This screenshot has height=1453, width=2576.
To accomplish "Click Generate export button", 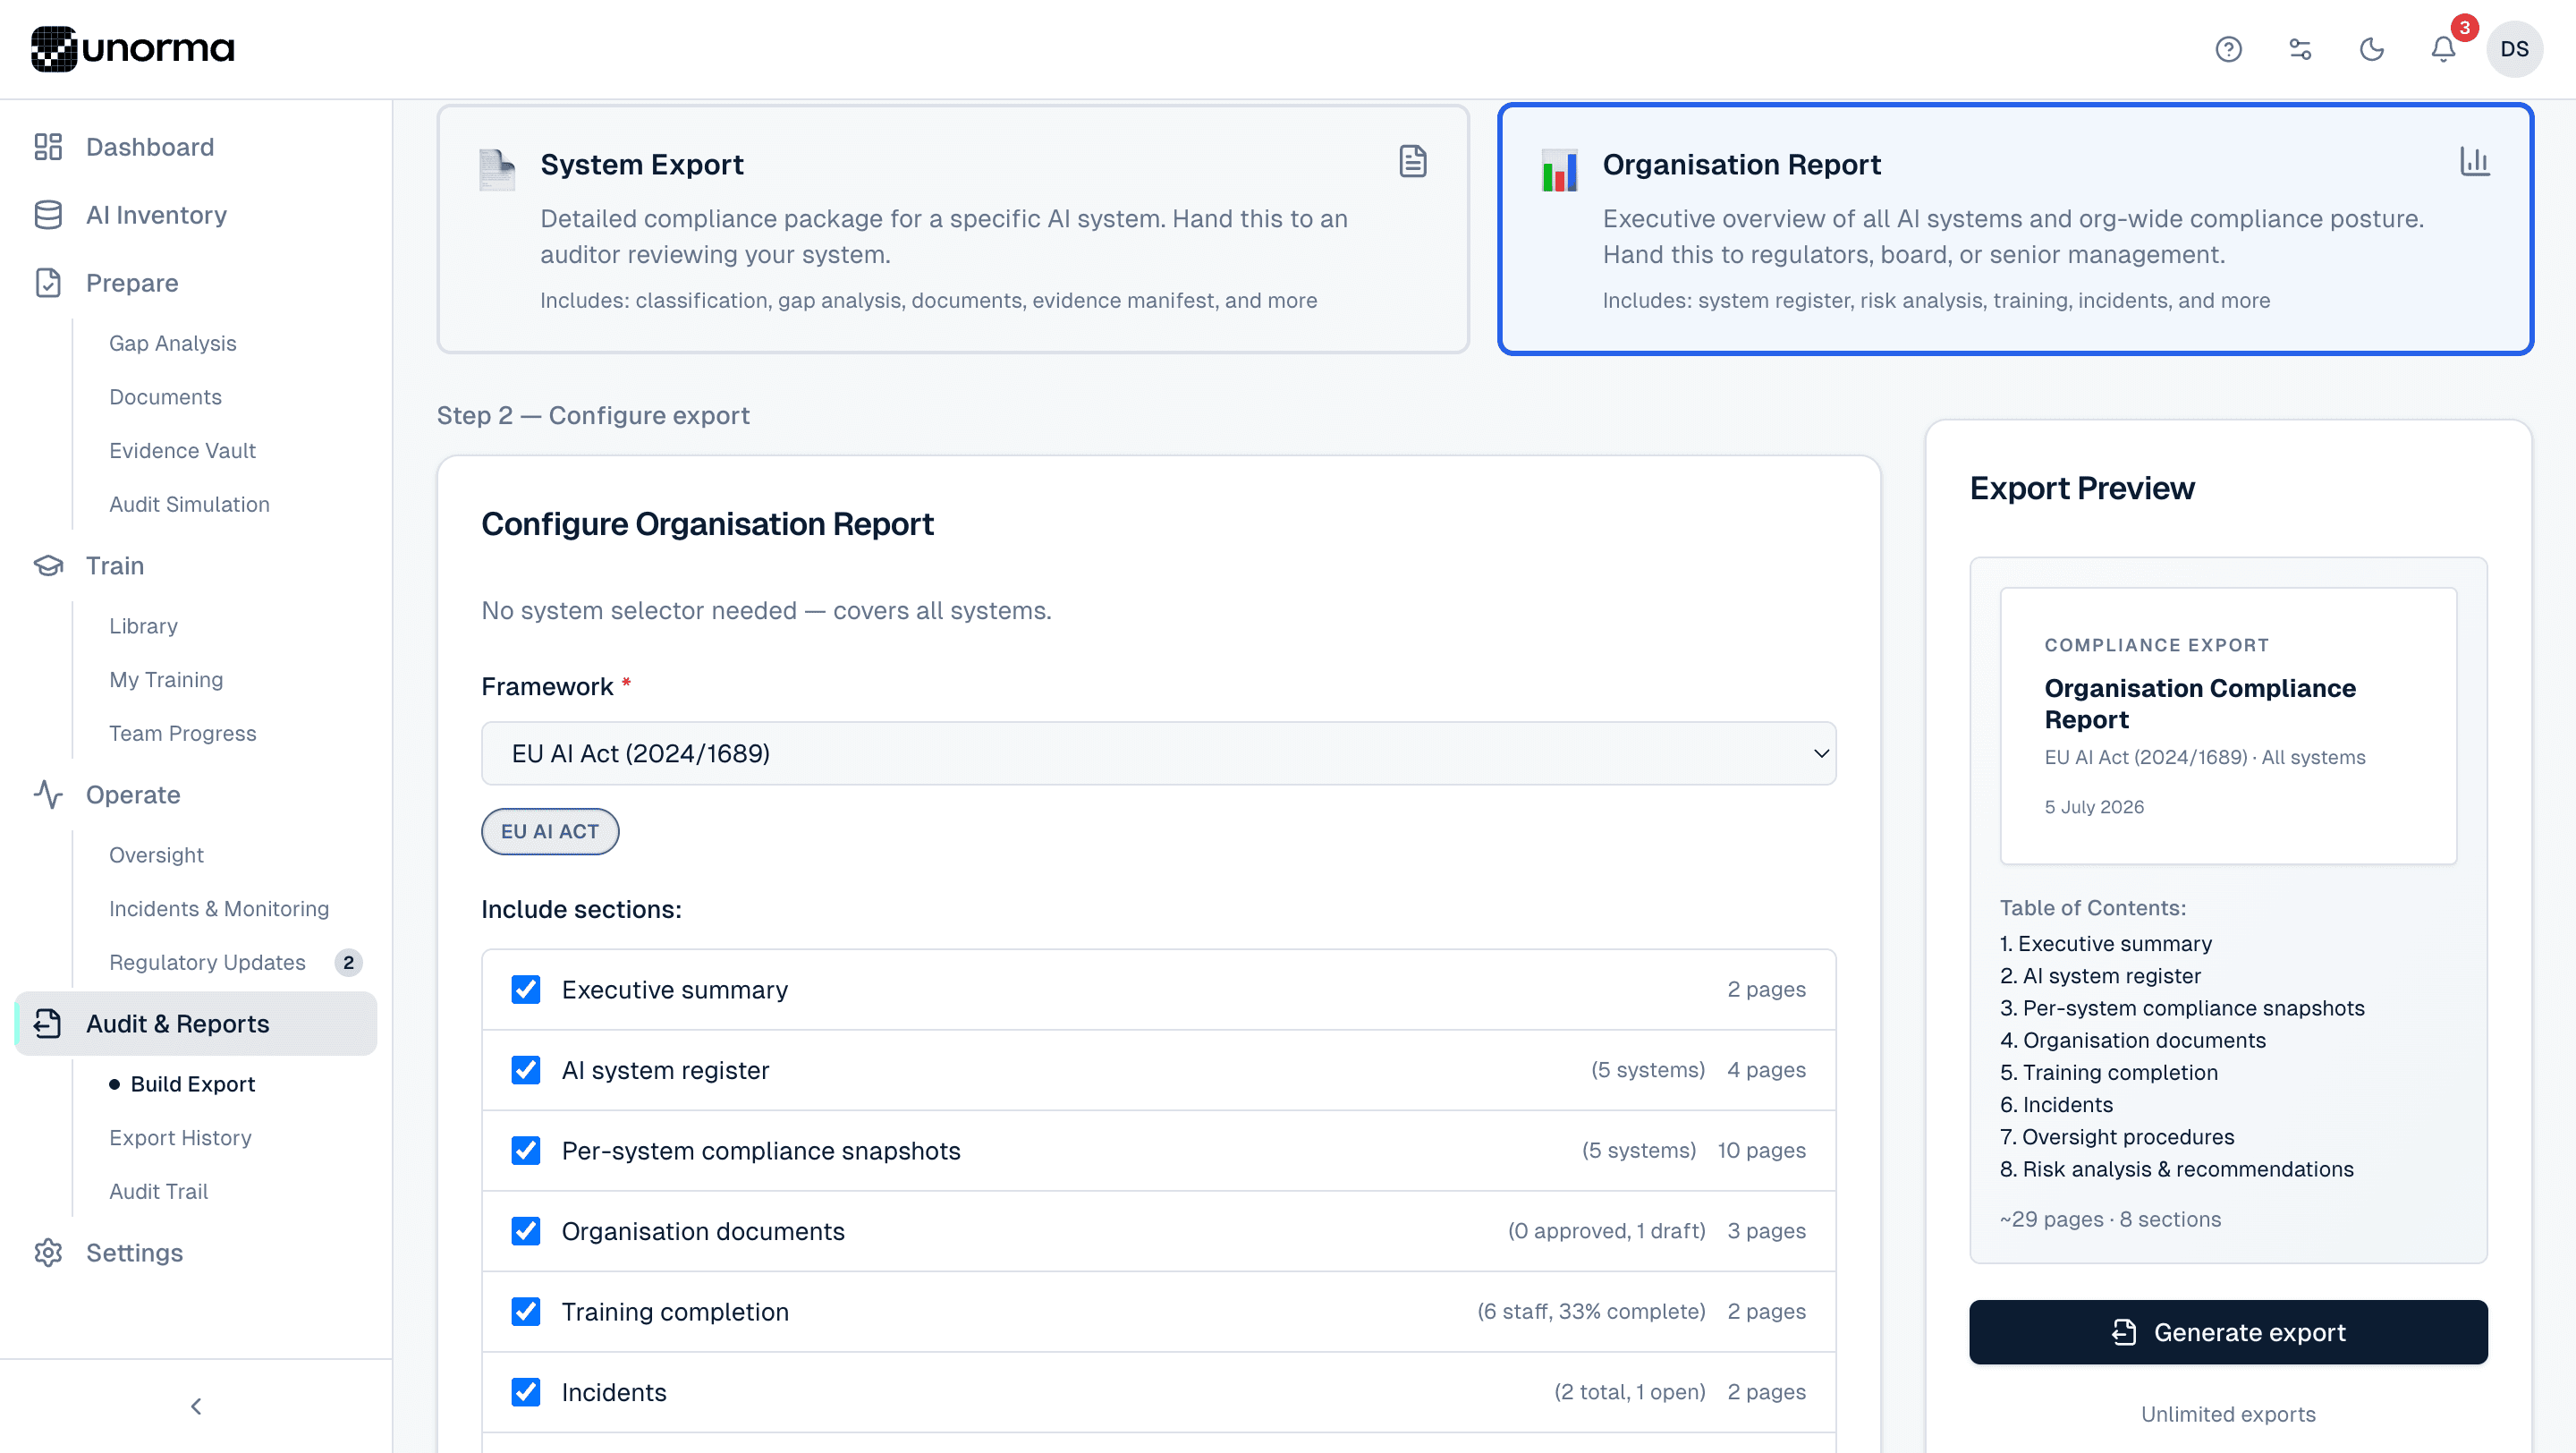I will click(2228, 1332).
